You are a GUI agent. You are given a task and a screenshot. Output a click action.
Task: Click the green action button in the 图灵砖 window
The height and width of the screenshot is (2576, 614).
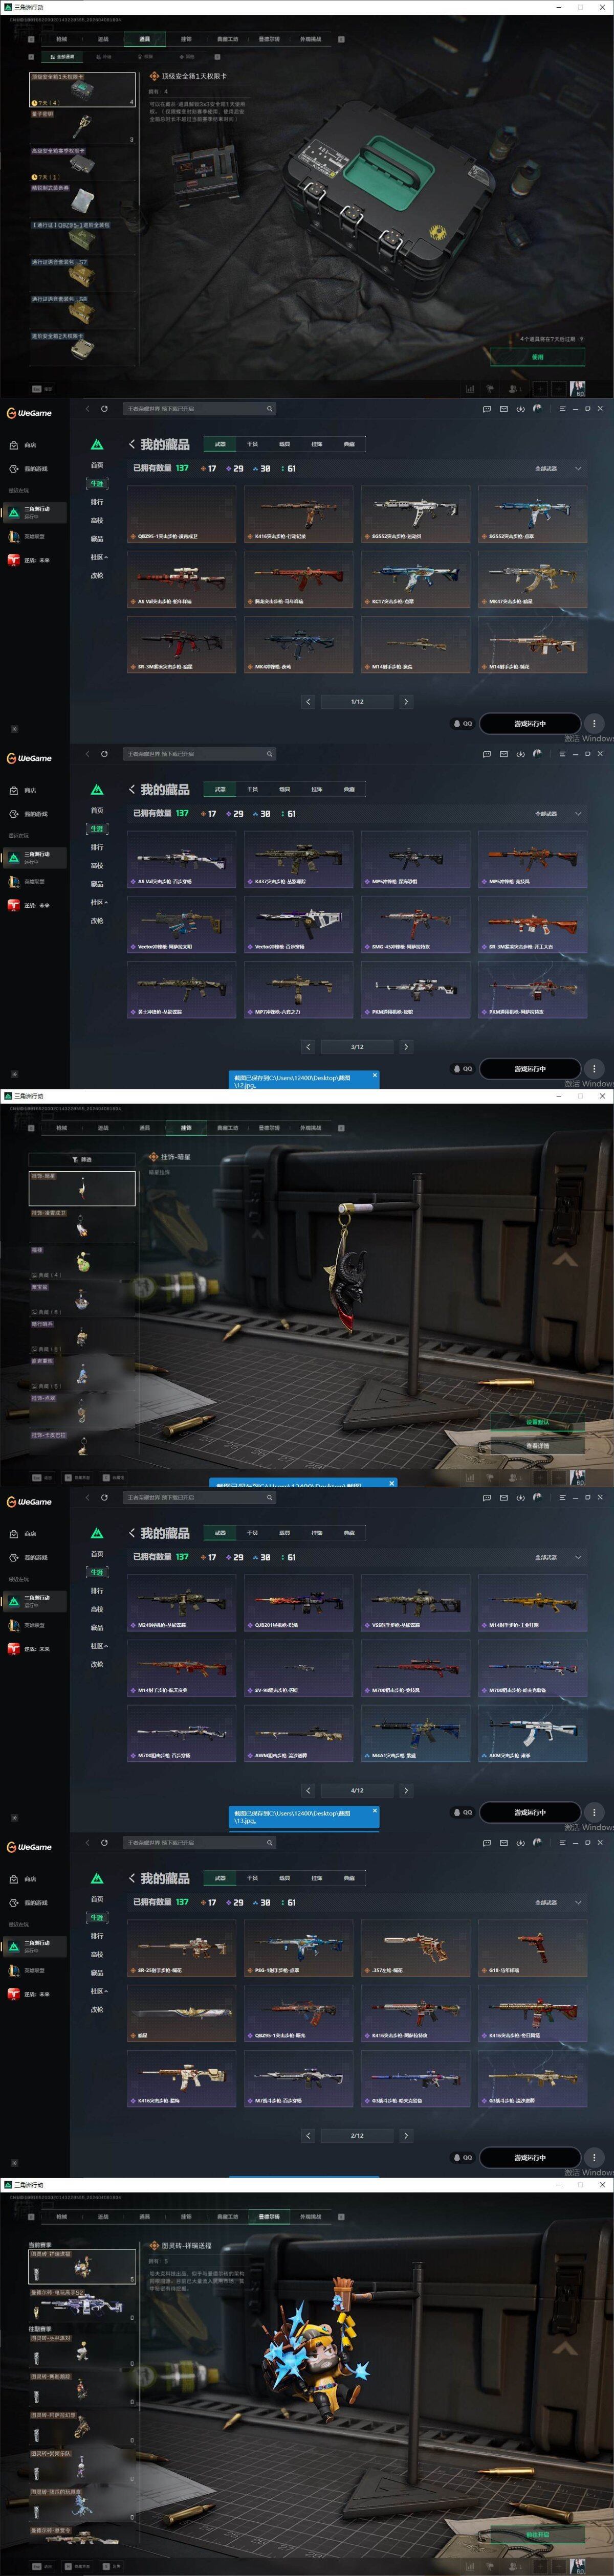(538, 2535)
